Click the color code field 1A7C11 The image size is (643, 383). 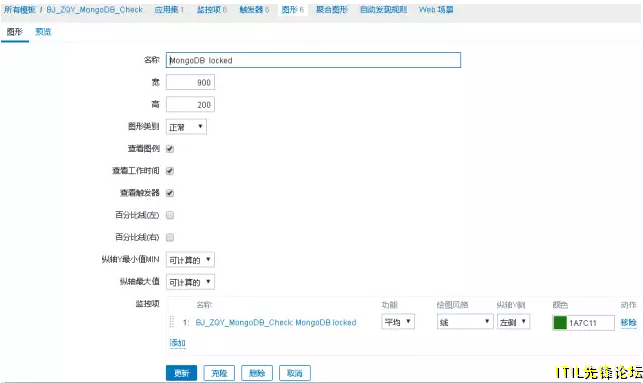(591, 323)
